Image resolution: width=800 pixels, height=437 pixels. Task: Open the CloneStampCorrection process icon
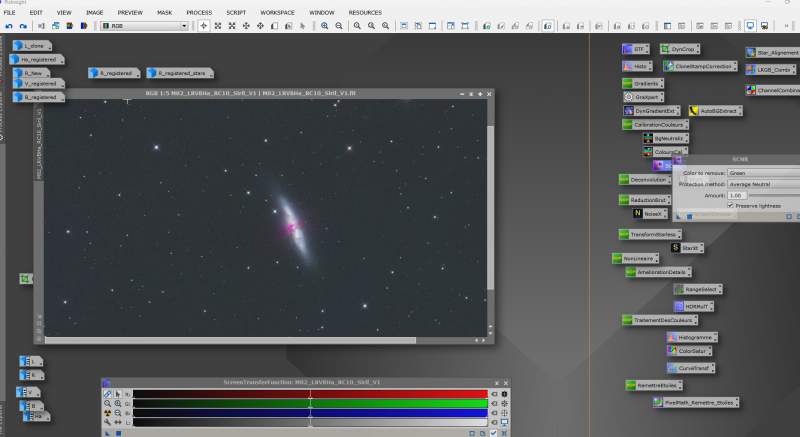coord(700,66)
